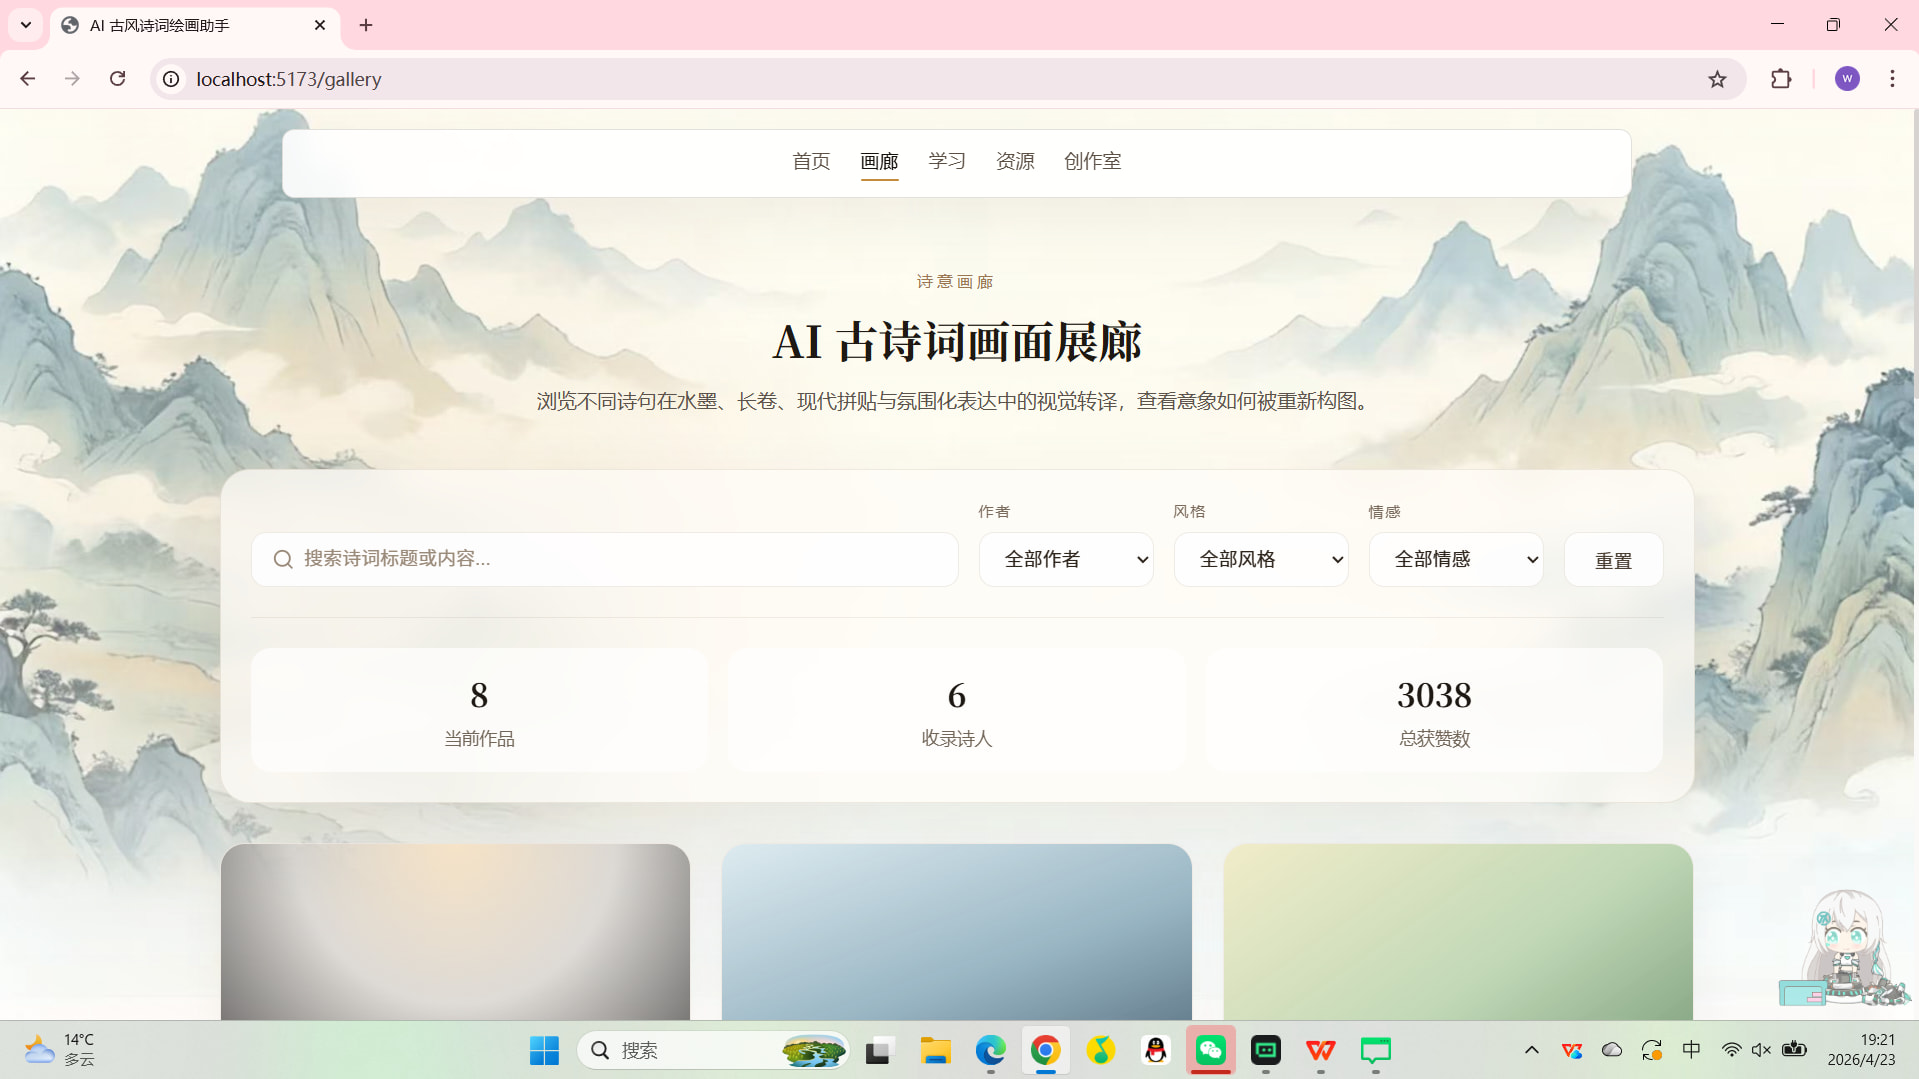Expand the 全部情感 emotion dropdown
Screen dimensions: 1919x1079
[1455, 559]
